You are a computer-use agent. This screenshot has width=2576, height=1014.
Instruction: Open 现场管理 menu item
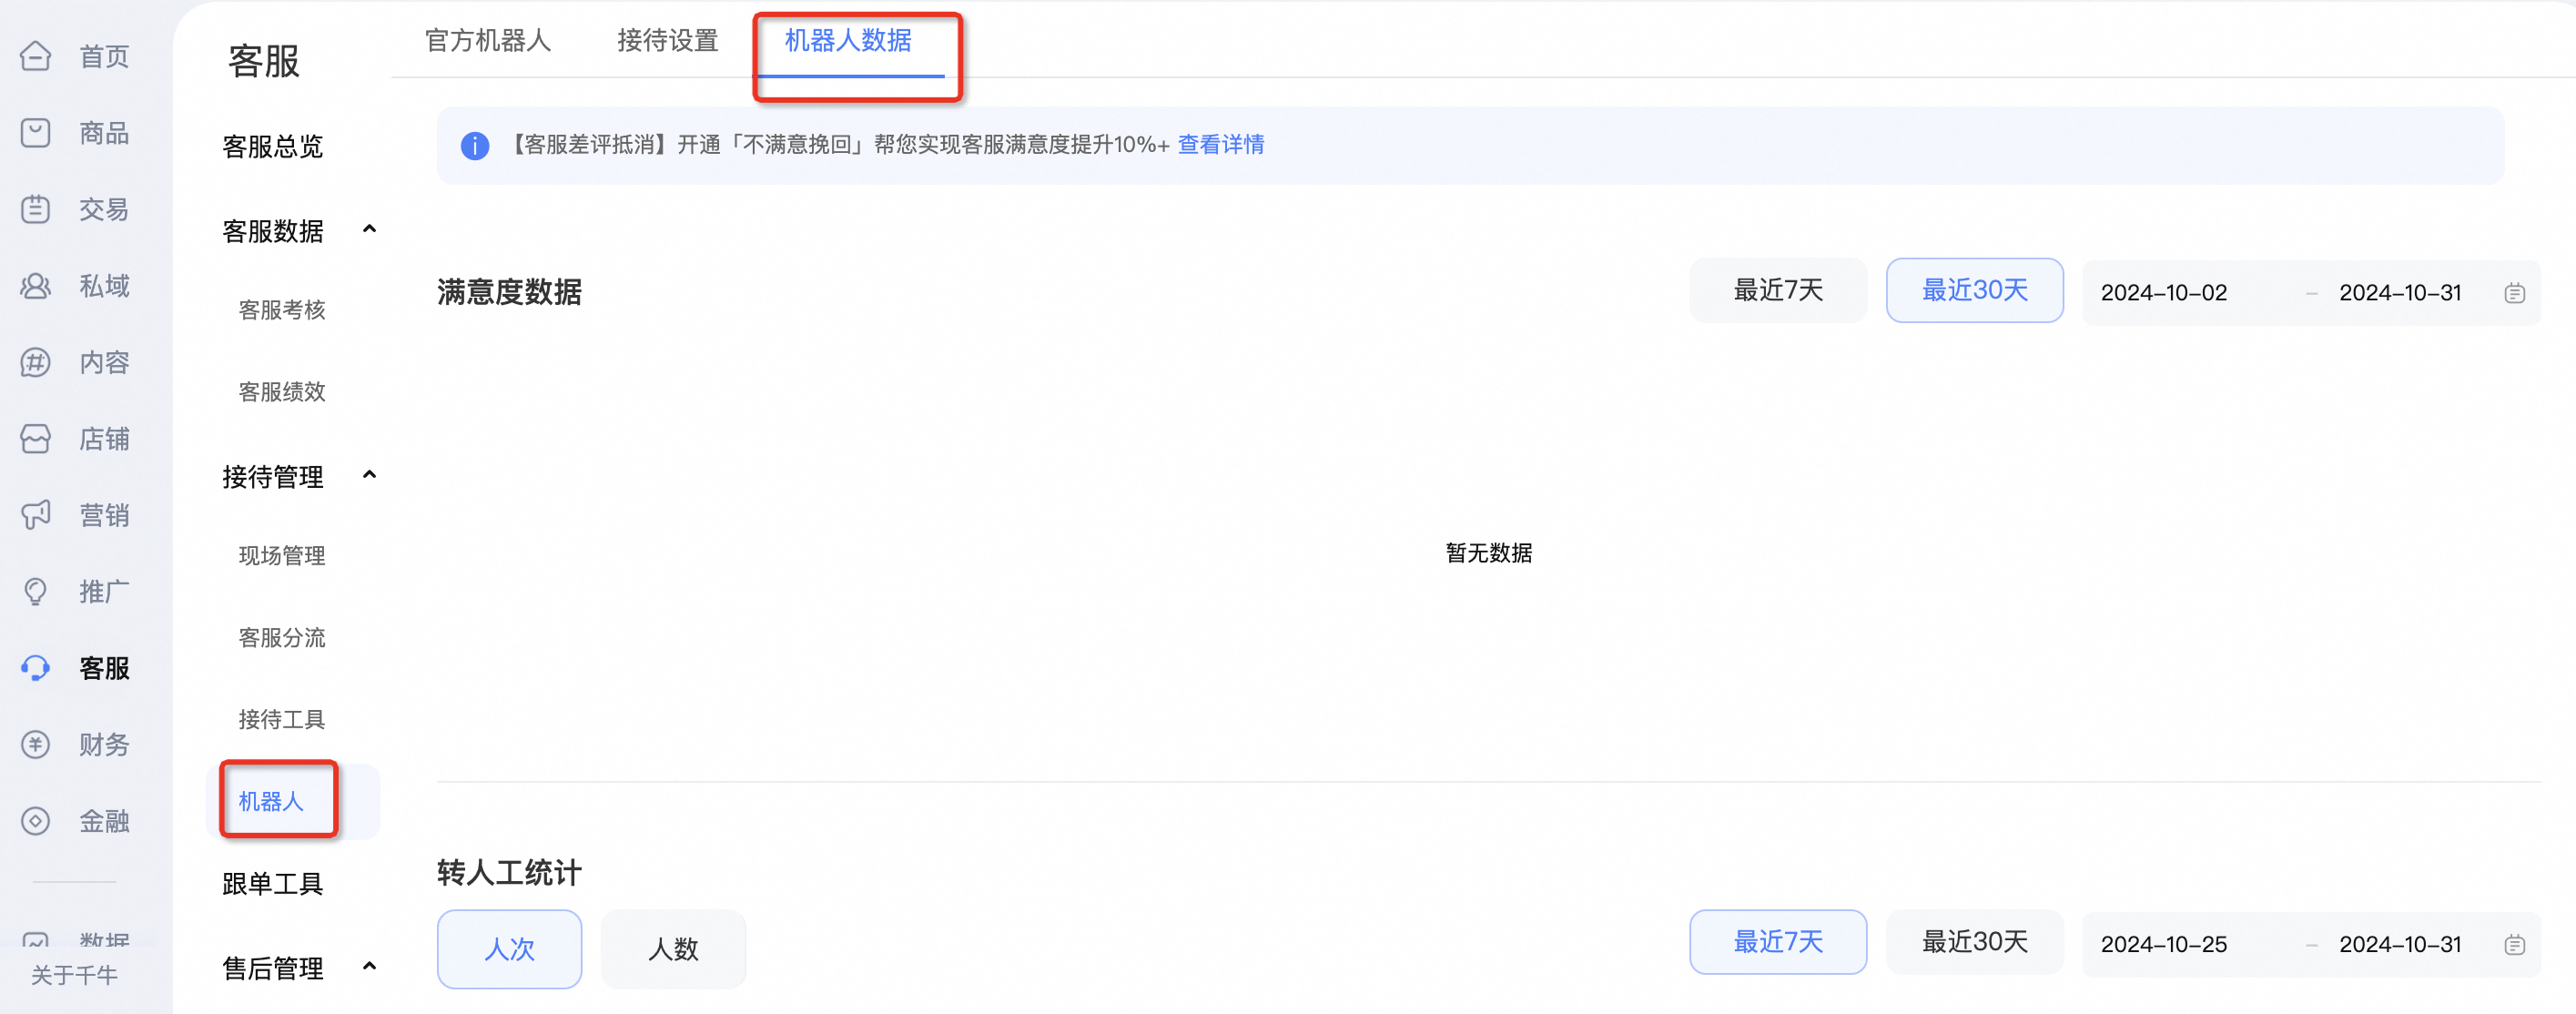point(282,556)
